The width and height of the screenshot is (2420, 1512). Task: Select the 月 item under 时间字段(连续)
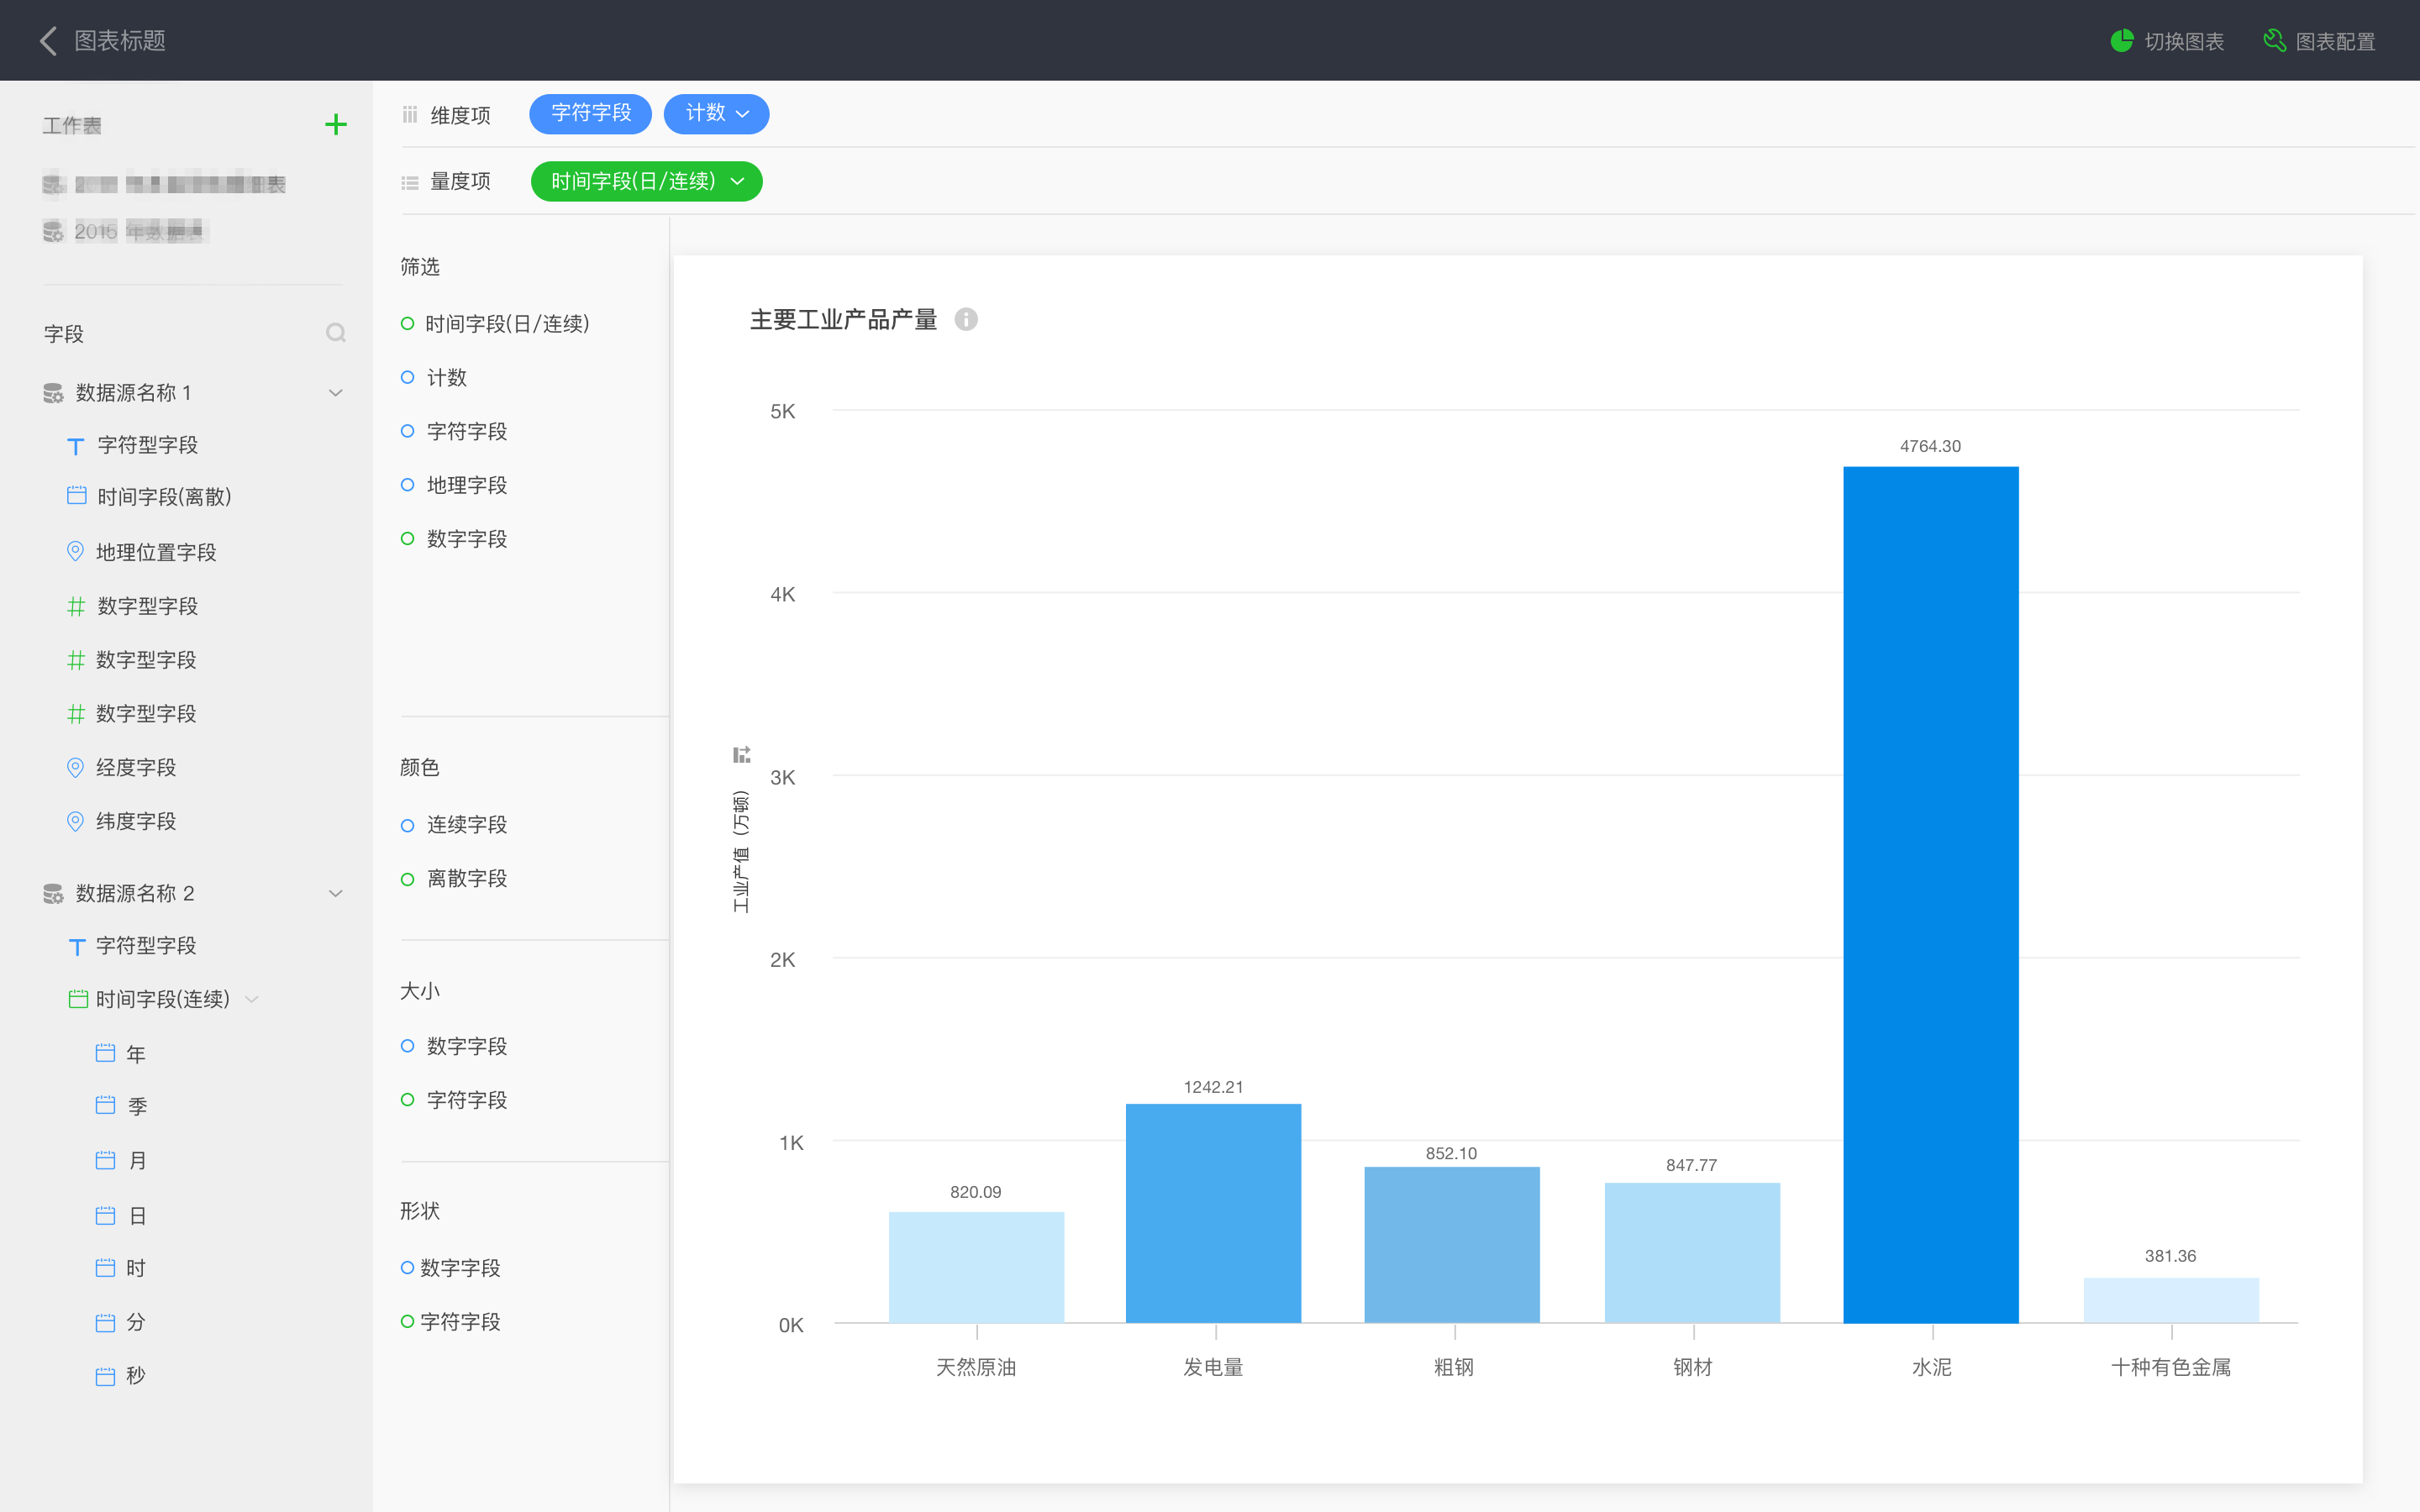point(137,1160)
